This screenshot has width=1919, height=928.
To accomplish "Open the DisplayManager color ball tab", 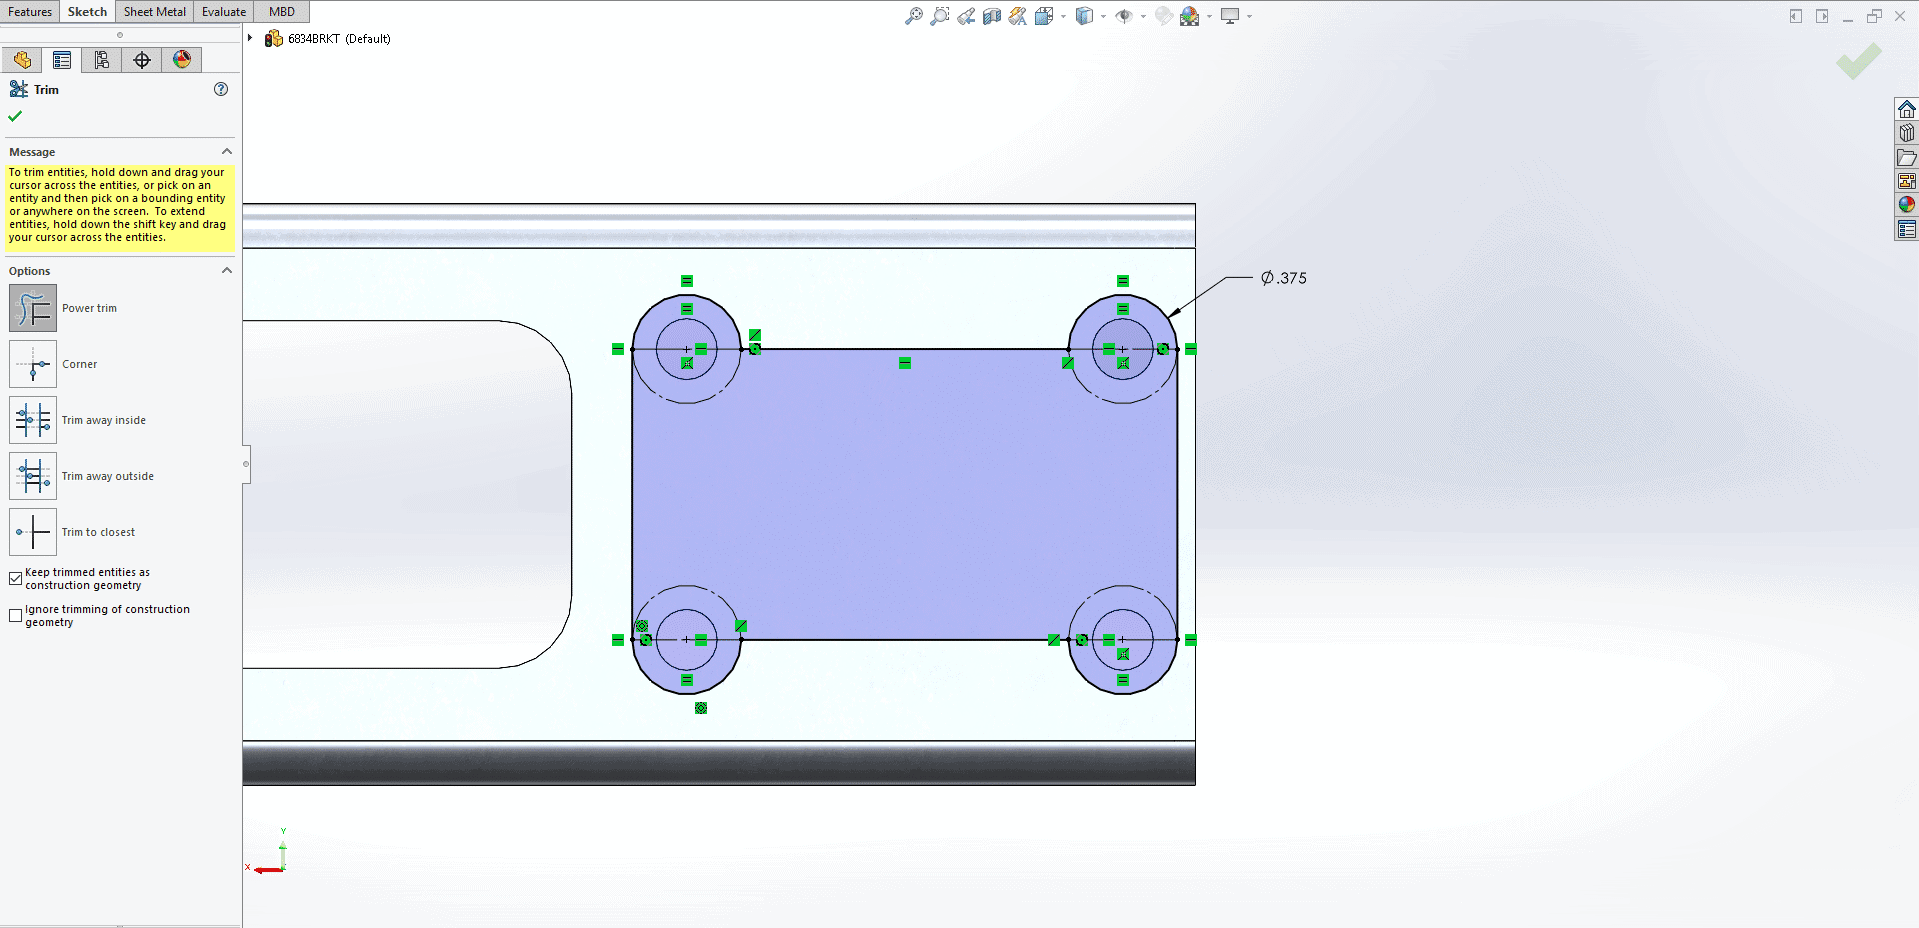I will (x=182, y=60).
